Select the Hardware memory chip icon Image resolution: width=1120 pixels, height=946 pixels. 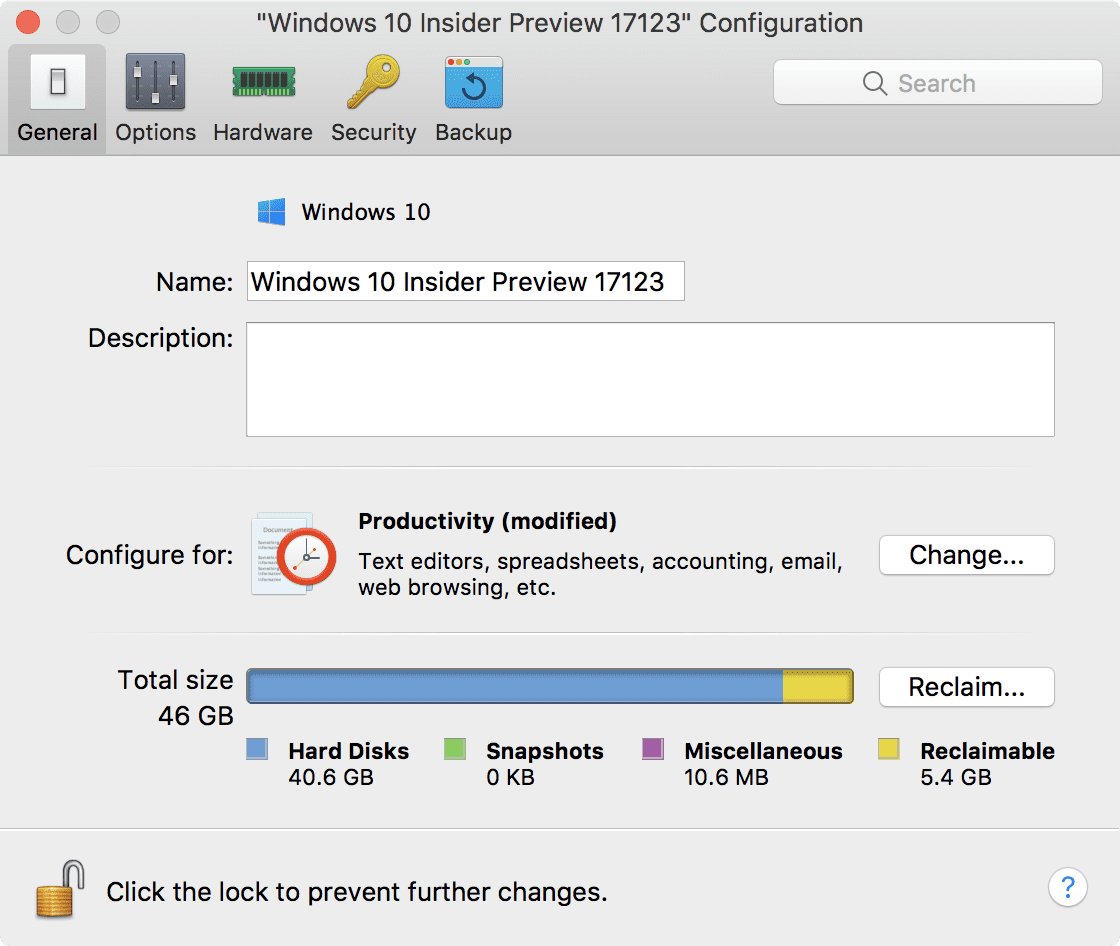point(264,81)
